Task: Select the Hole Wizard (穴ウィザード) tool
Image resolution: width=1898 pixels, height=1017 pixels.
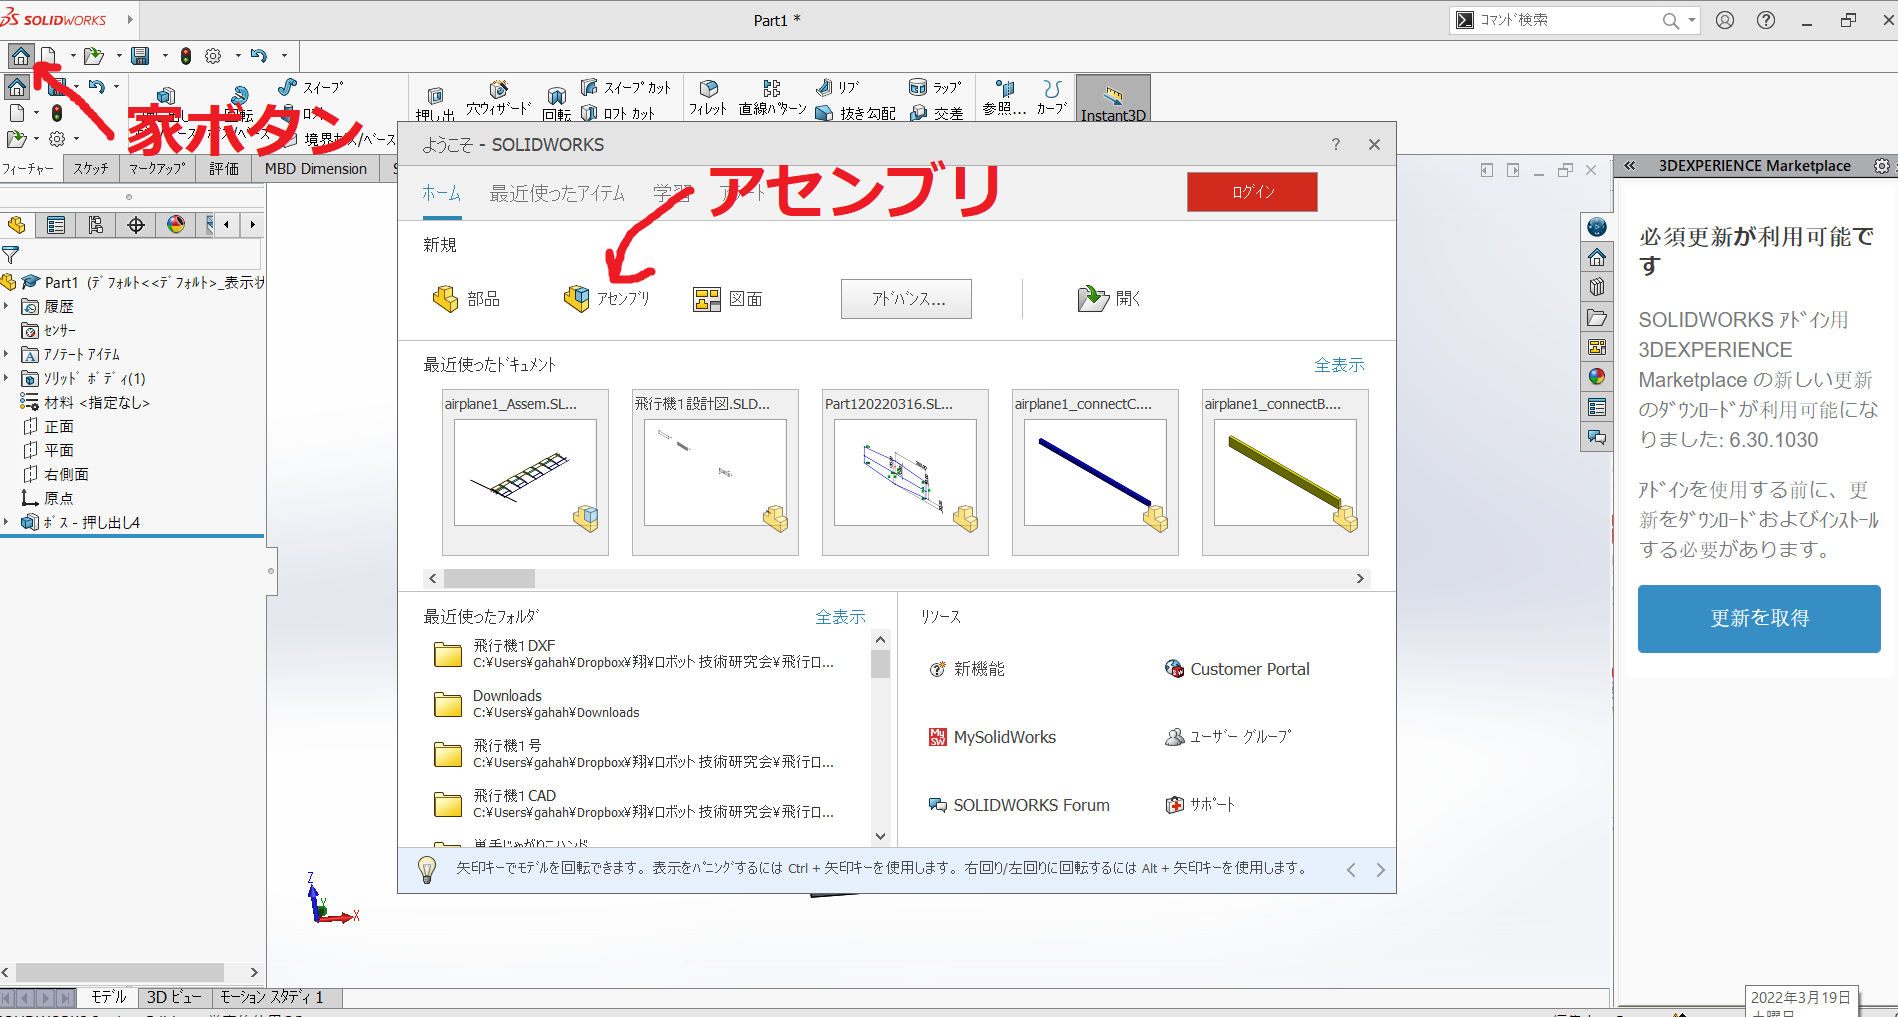Action: (x=498, y=98)
